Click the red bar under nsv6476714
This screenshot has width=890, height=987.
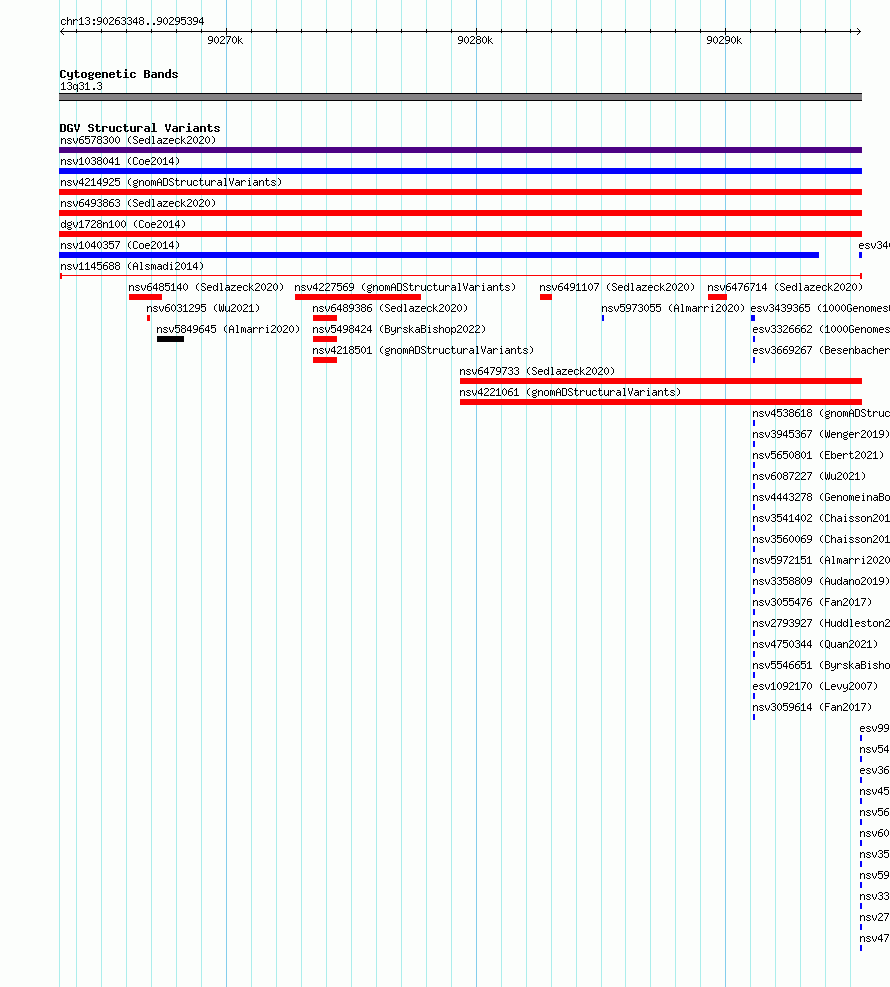718,297
